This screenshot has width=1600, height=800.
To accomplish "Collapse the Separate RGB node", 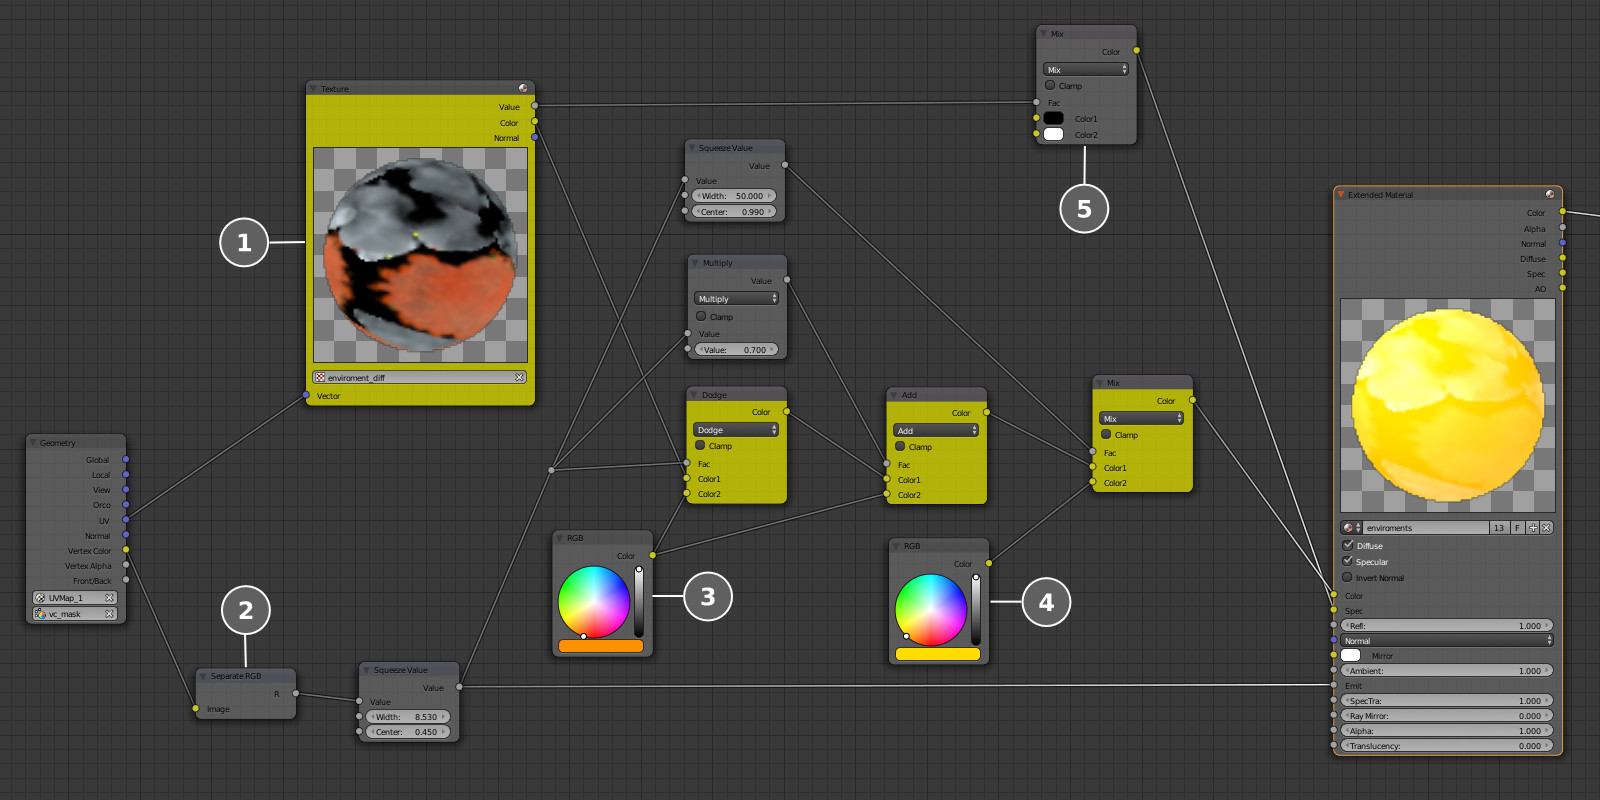I will coord(203,675).
